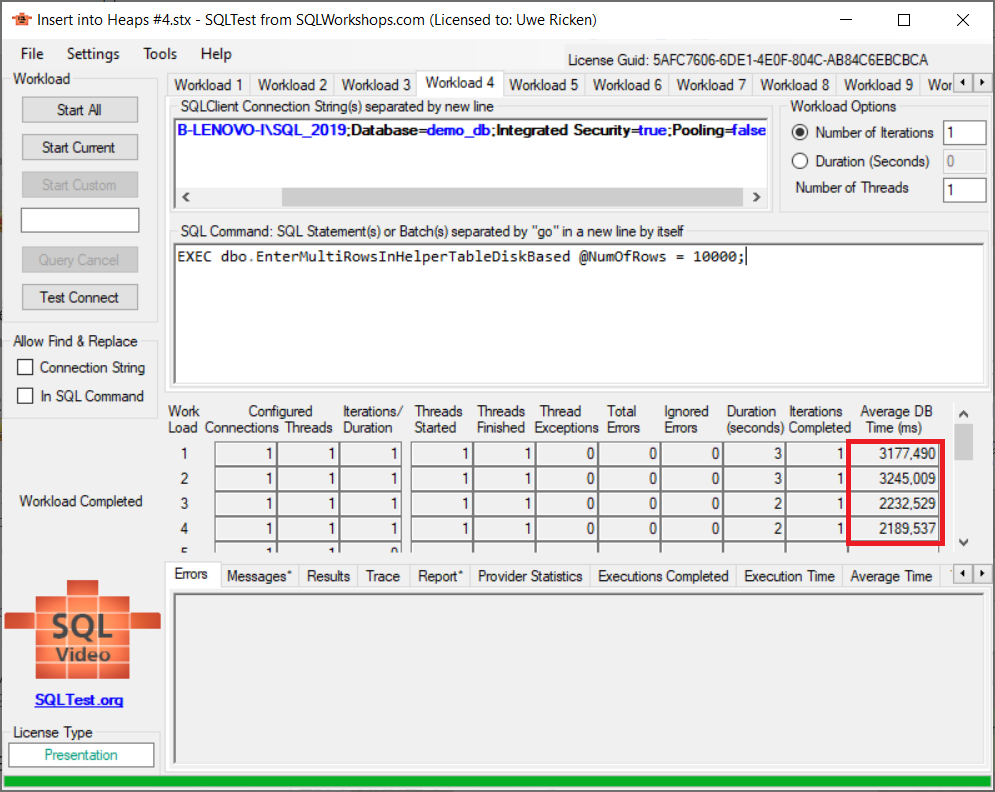
Task: Click the SQLTest app icon in title bar
Action: click(21, 20)
